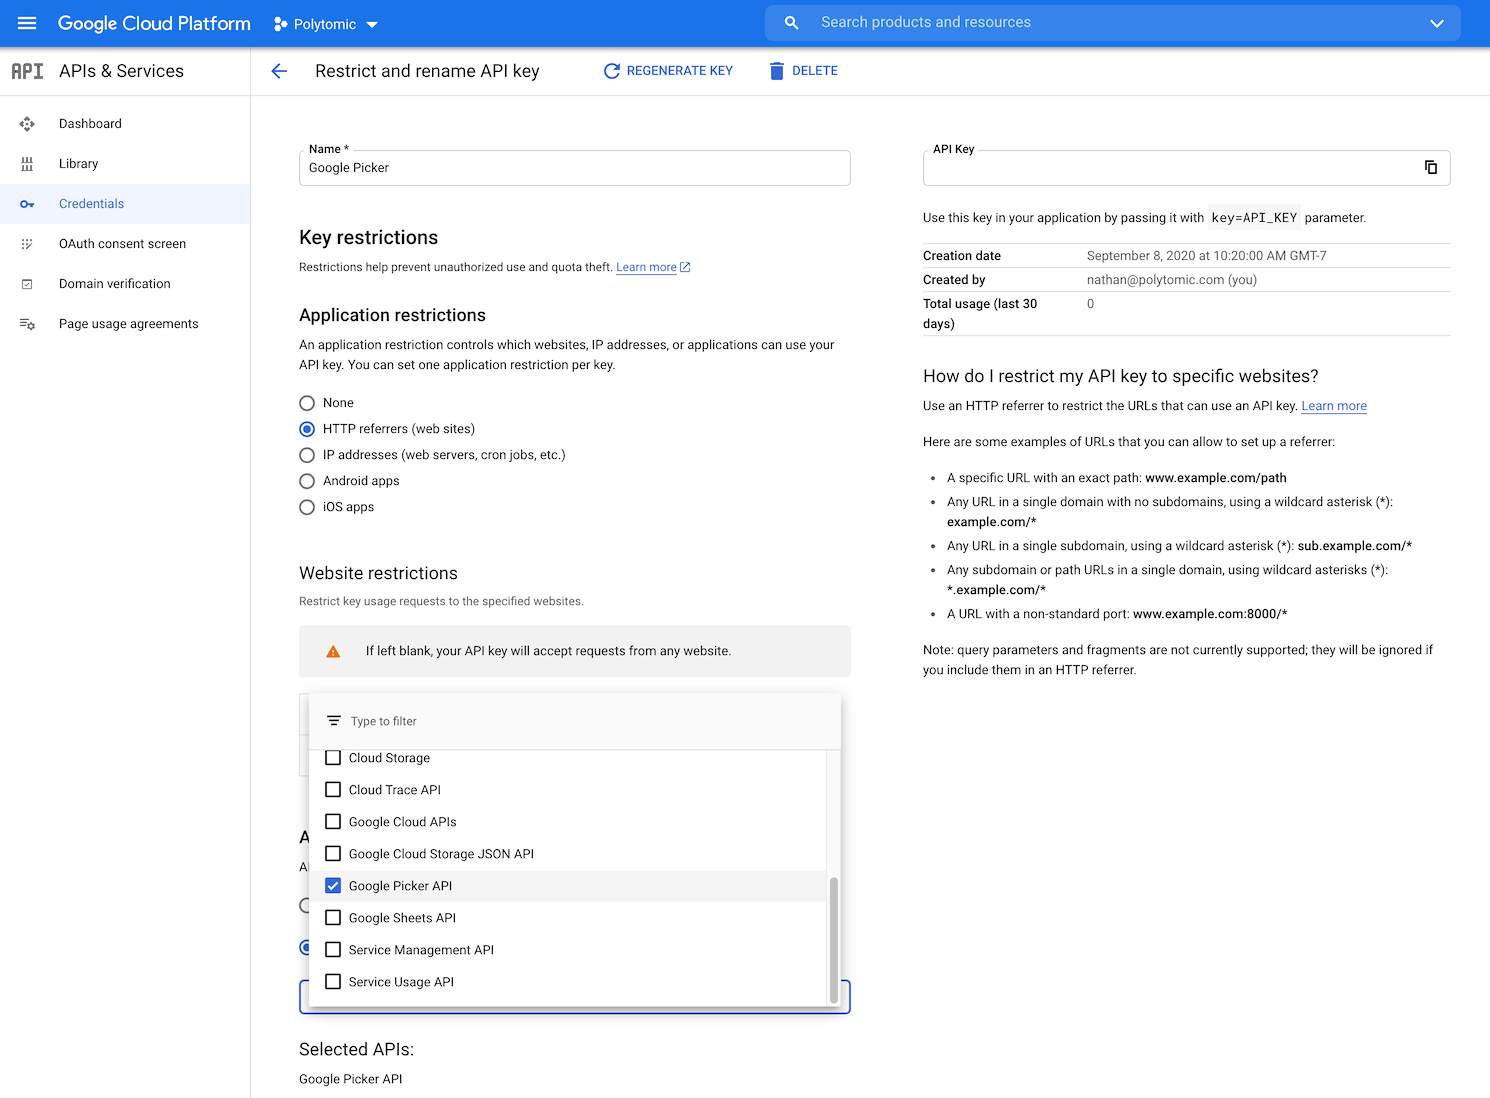Expand the search bar chevron
This screenshot has width=1490, height=1098.
click(1437, 23)
